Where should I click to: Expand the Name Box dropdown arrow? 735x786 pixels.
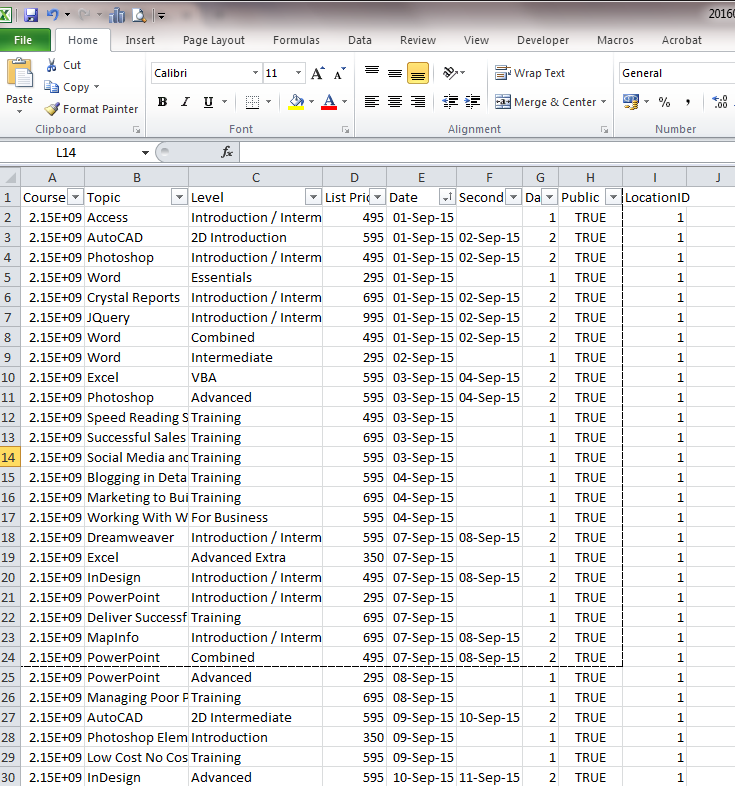(x=145, y=152)
